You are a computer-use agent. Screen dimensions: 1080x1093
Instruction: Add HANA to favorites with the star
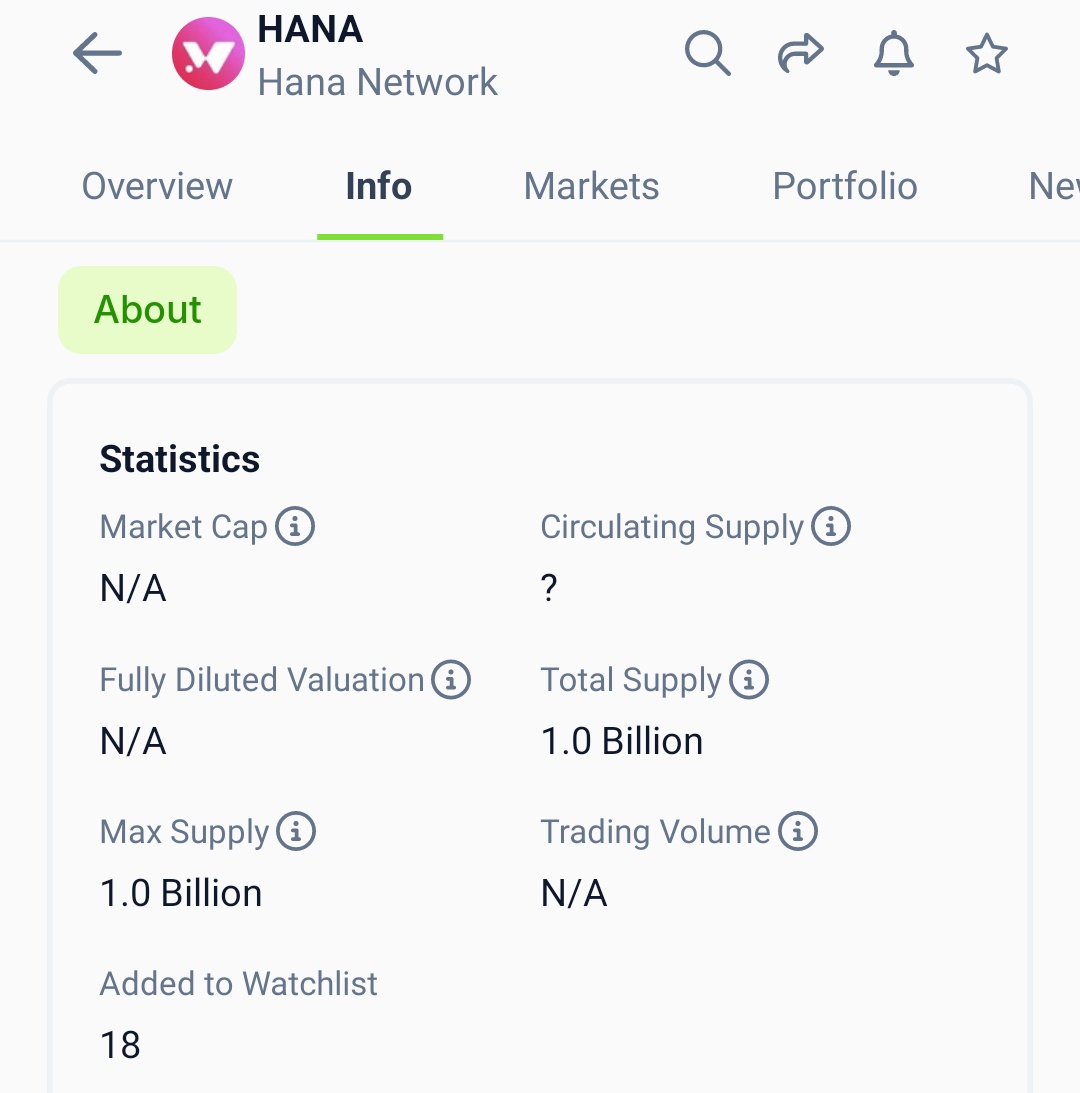(x=987, y=53)
